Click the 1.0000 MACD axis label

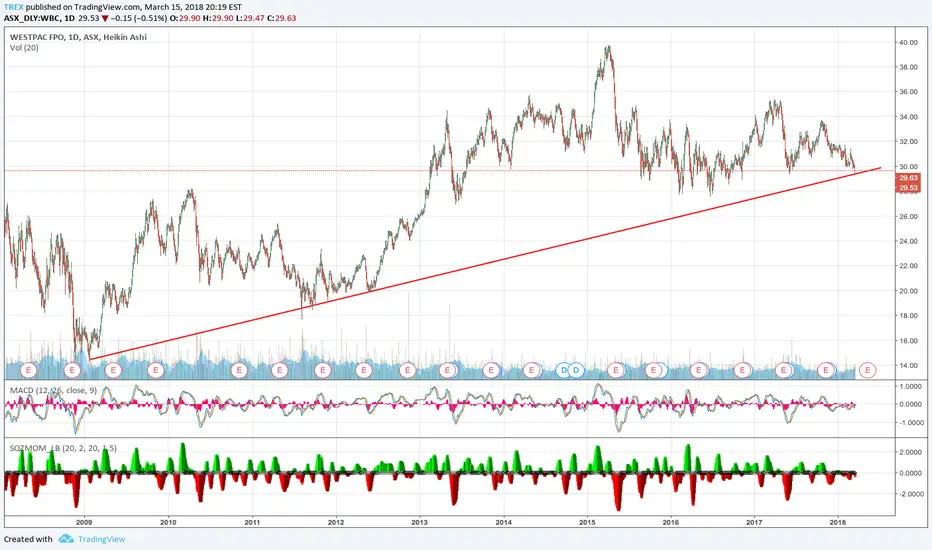coord(911,386)
